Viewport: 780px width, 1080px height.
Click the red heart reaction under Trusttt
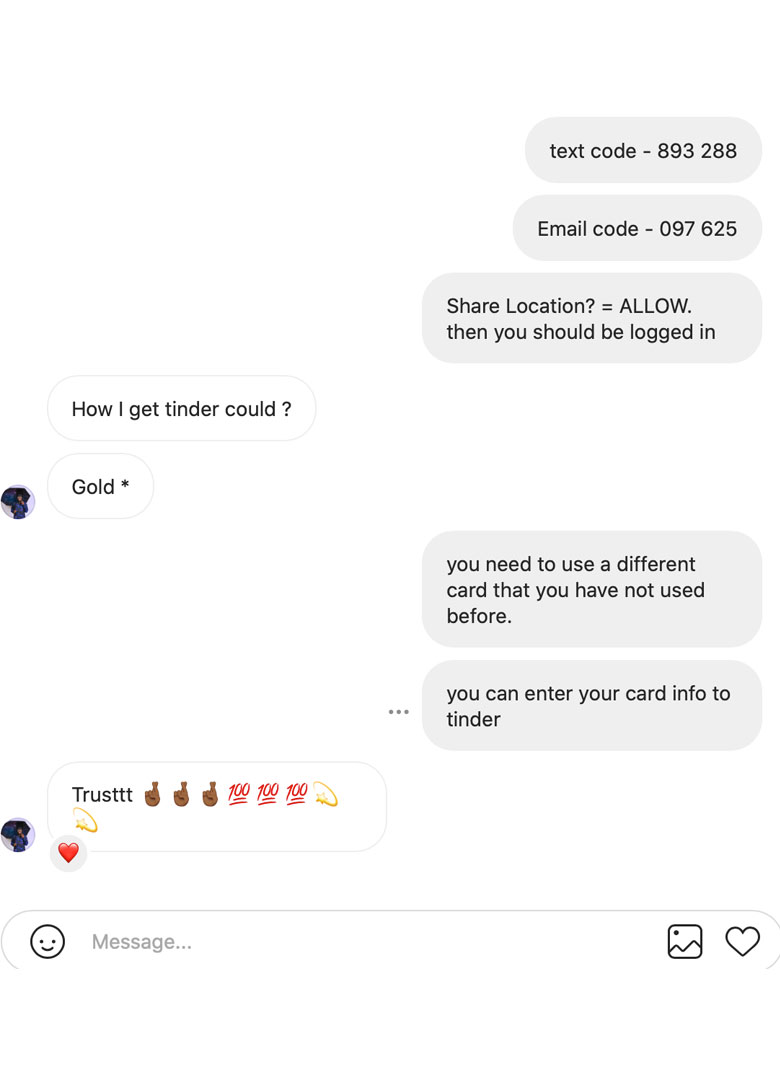pyautogui.click(x=68, y=853)
